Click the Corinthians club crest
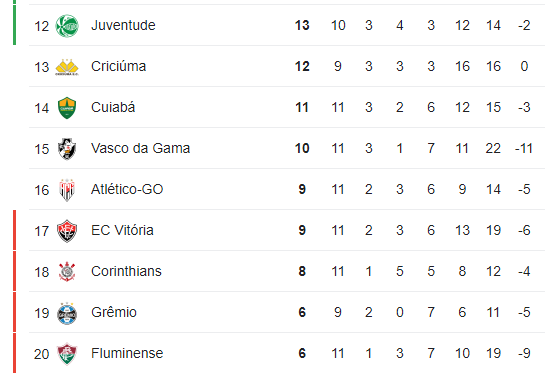The height and width of the screenshot is (373, 545). tap(67, 272)
